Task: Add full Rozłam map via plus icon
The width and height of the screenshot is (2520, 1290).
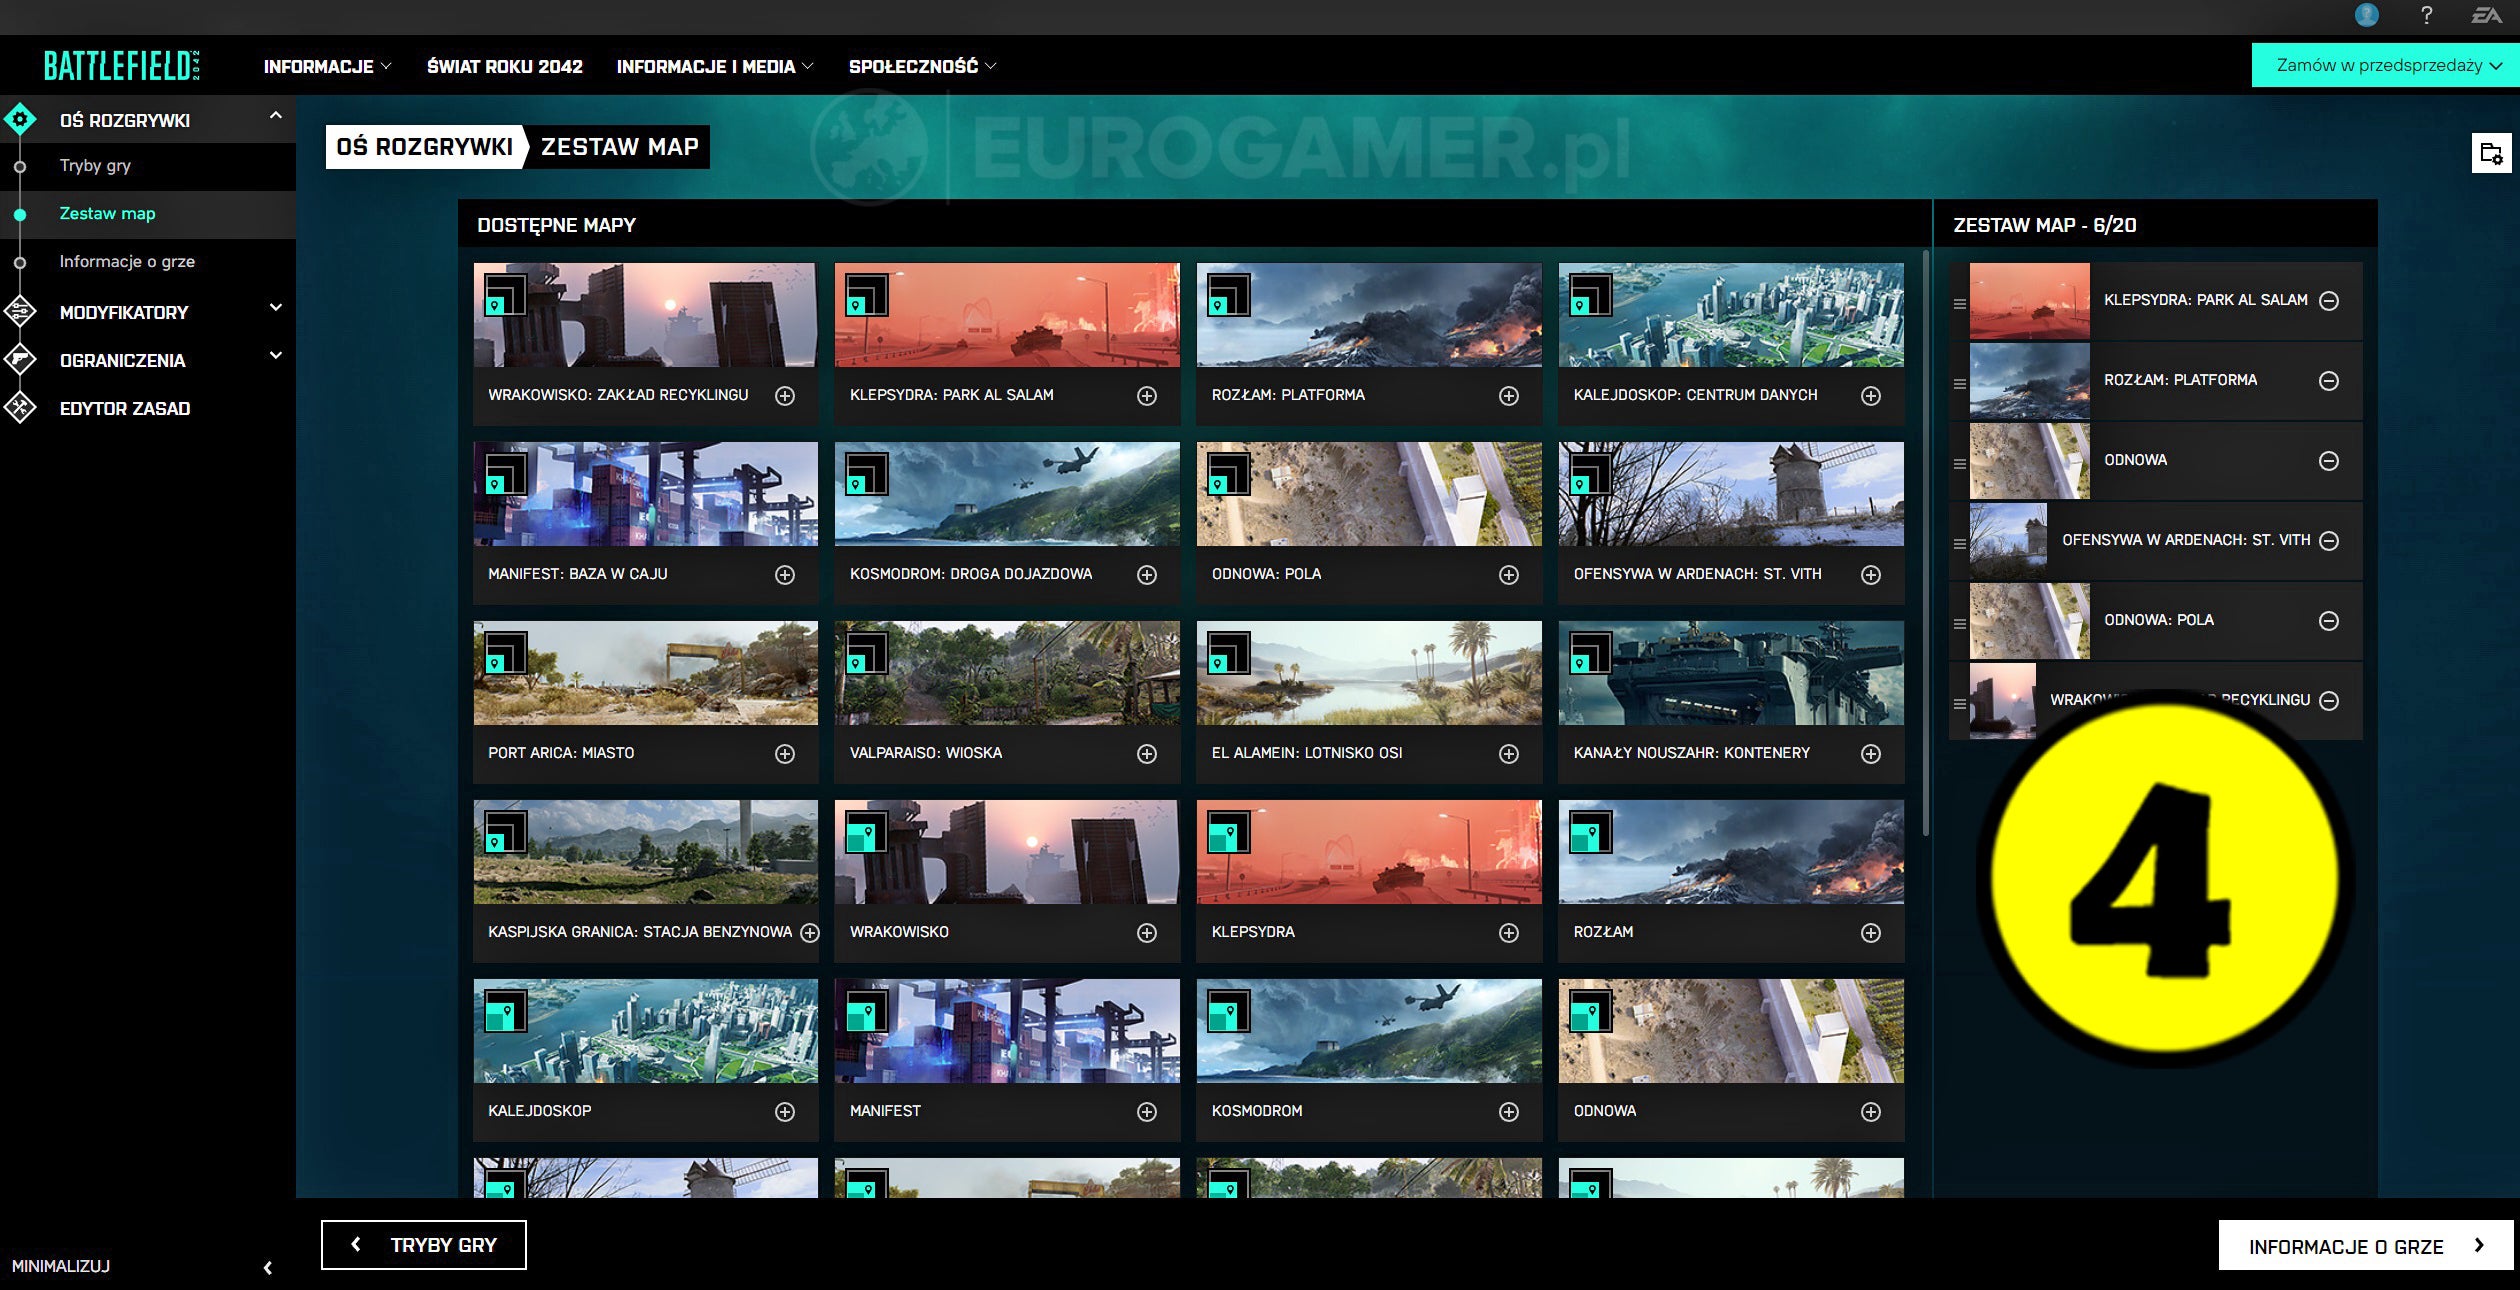Action: coord(1871,933)
